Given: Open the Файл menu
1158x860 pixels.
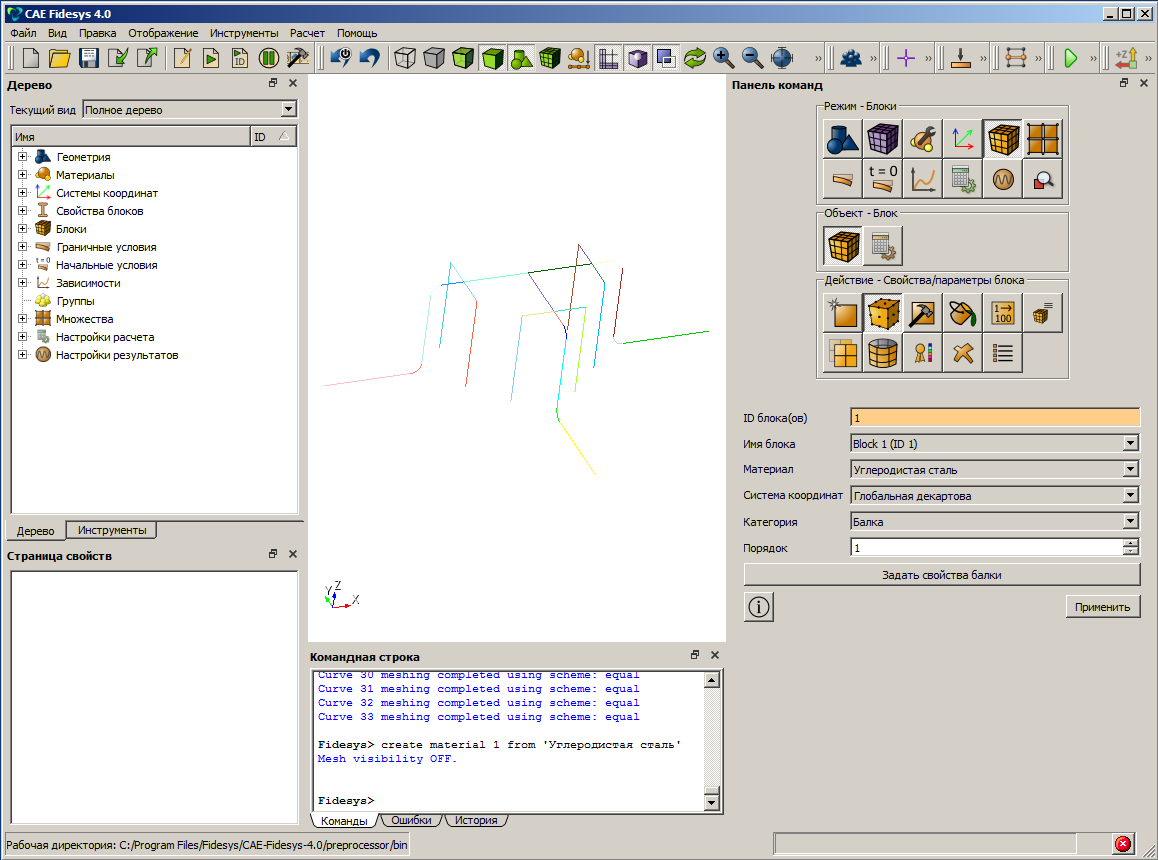Looking at the screenshot, I should 23,33.
